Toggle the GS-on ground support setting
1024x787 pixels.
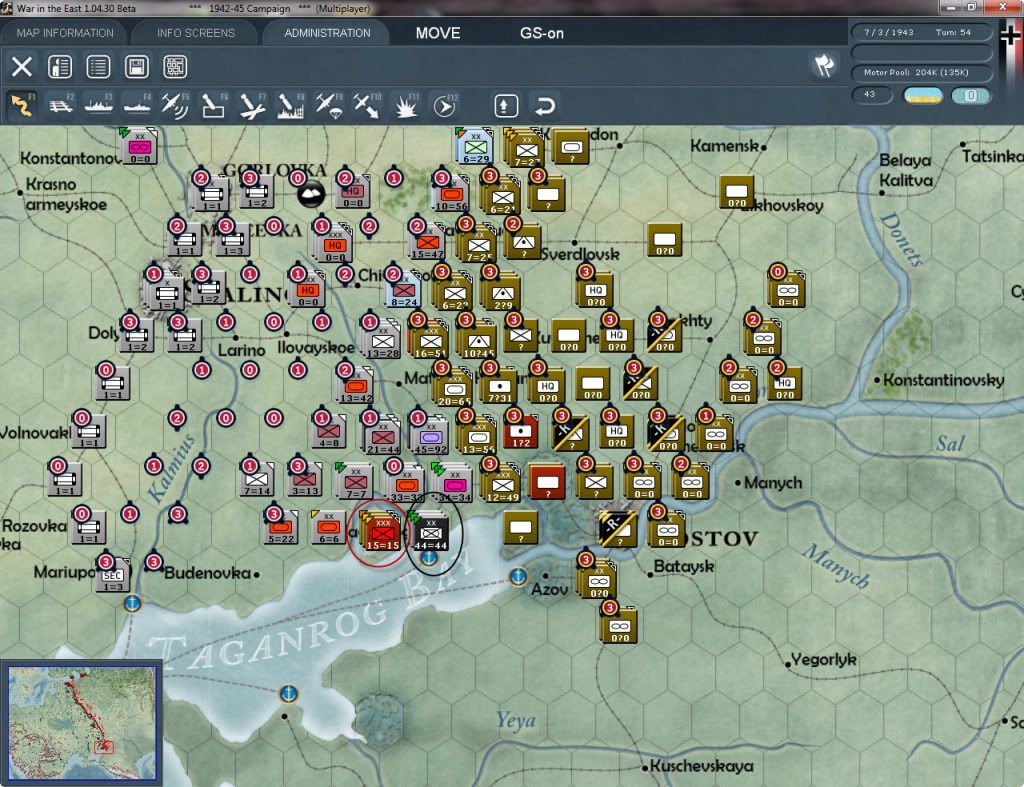click(541, 33)
